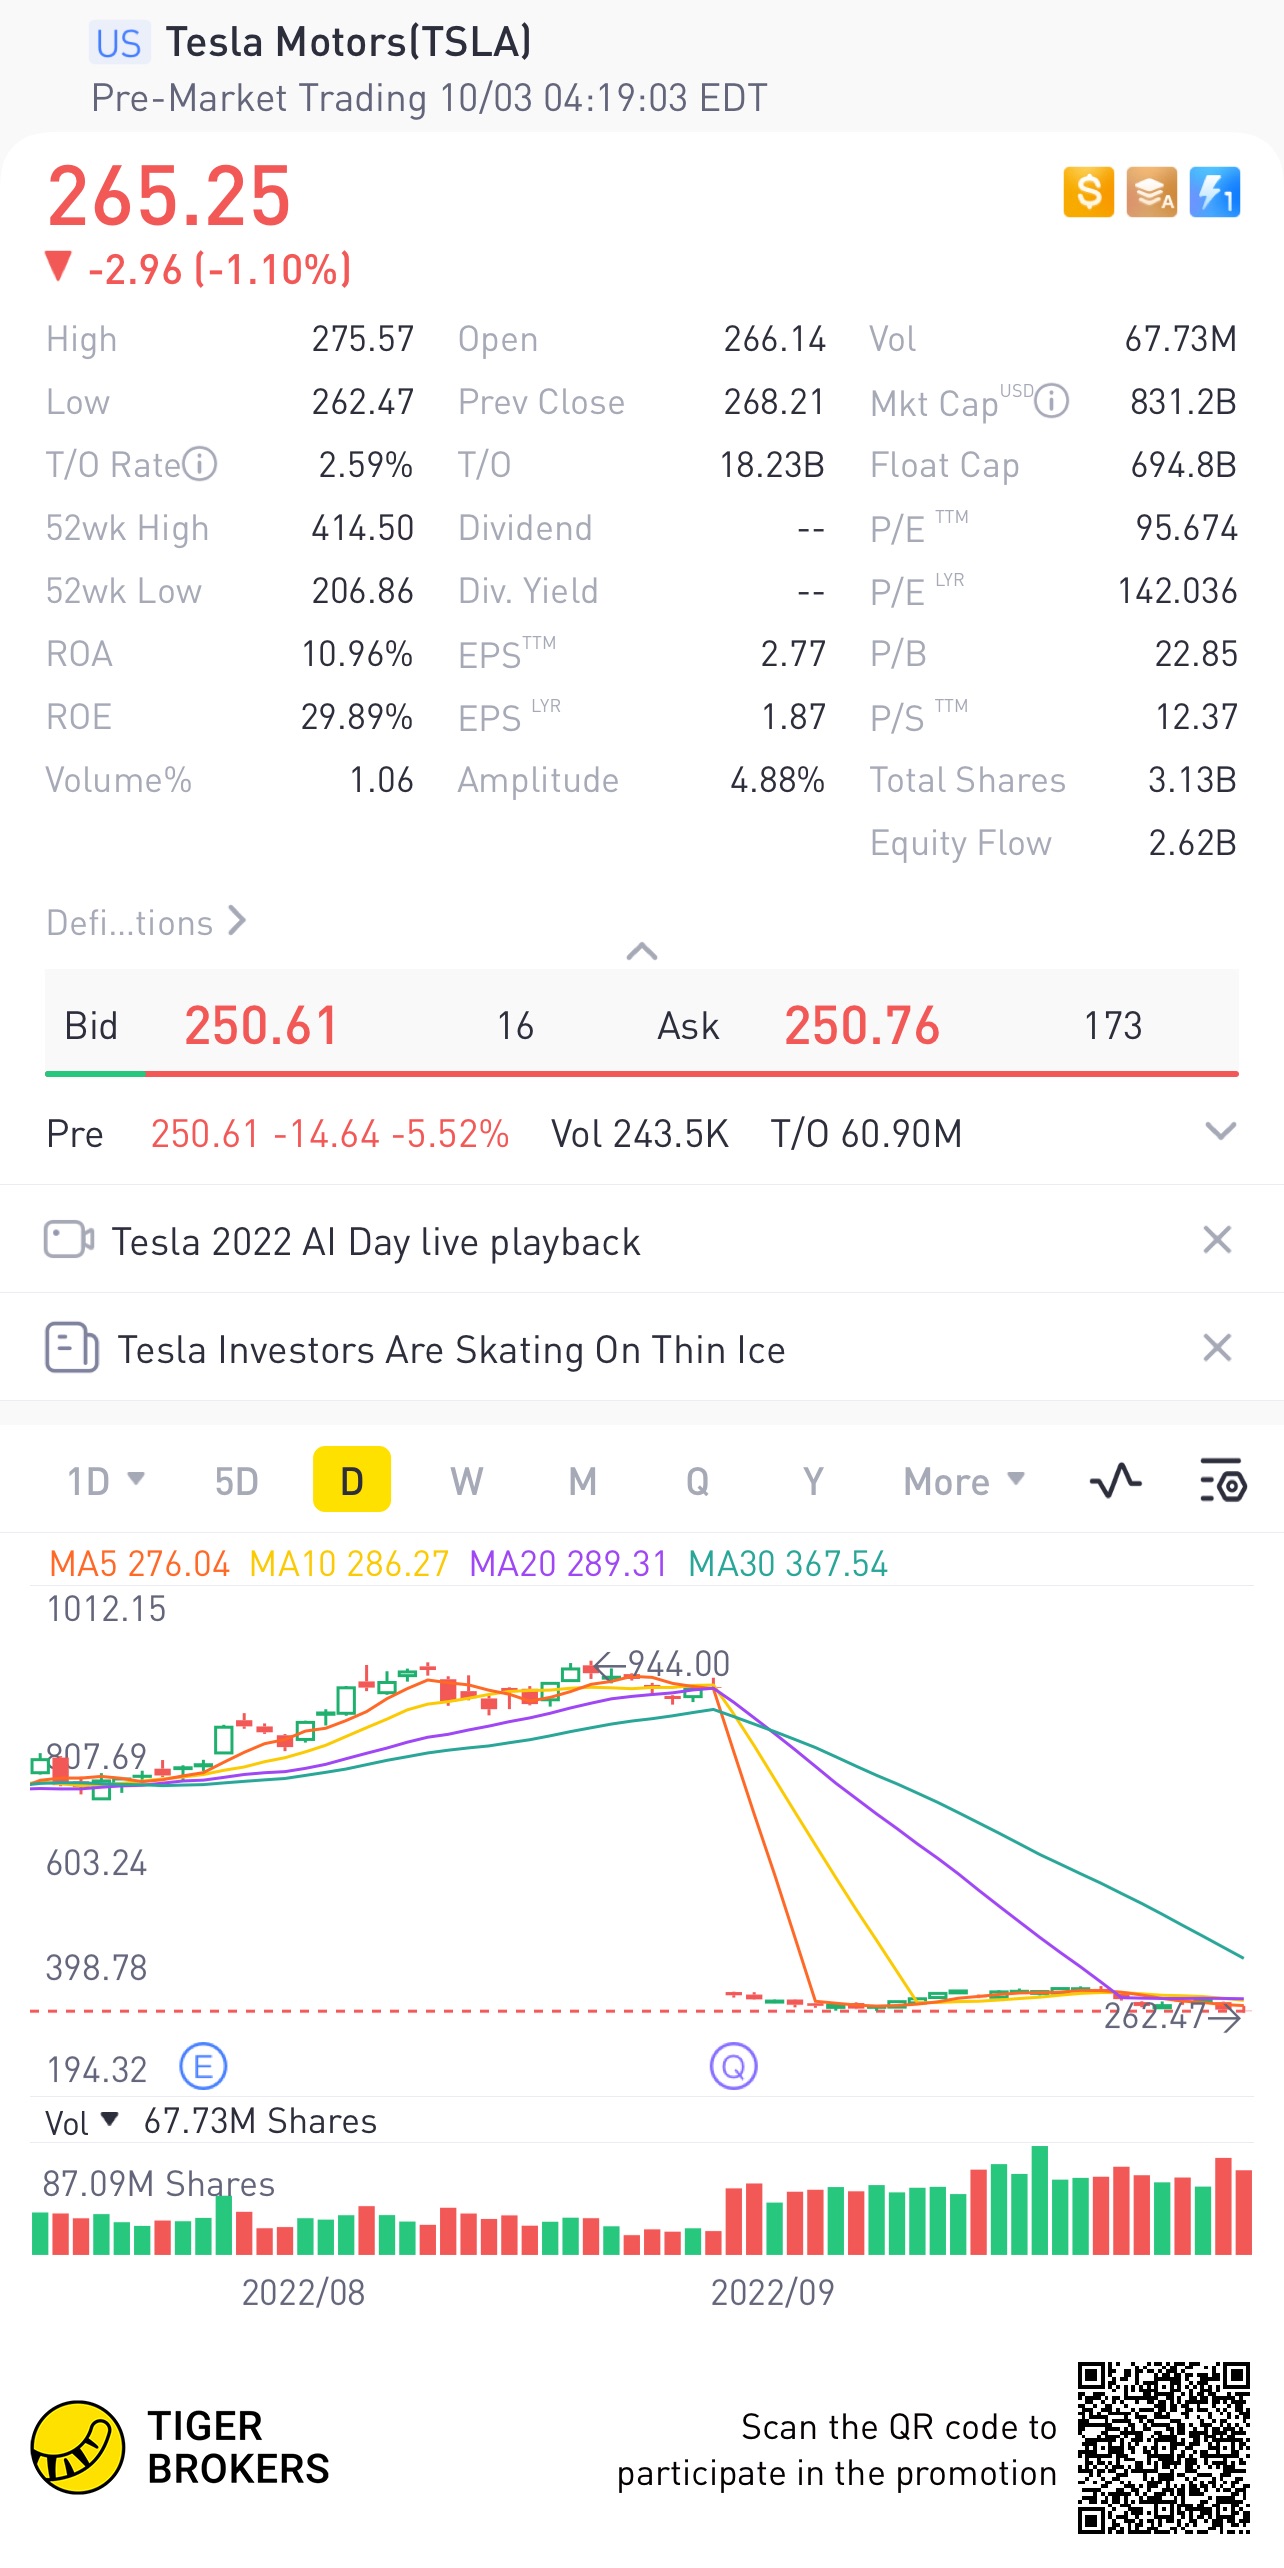Select the 5D chart tab

[x=236, y=1481]
